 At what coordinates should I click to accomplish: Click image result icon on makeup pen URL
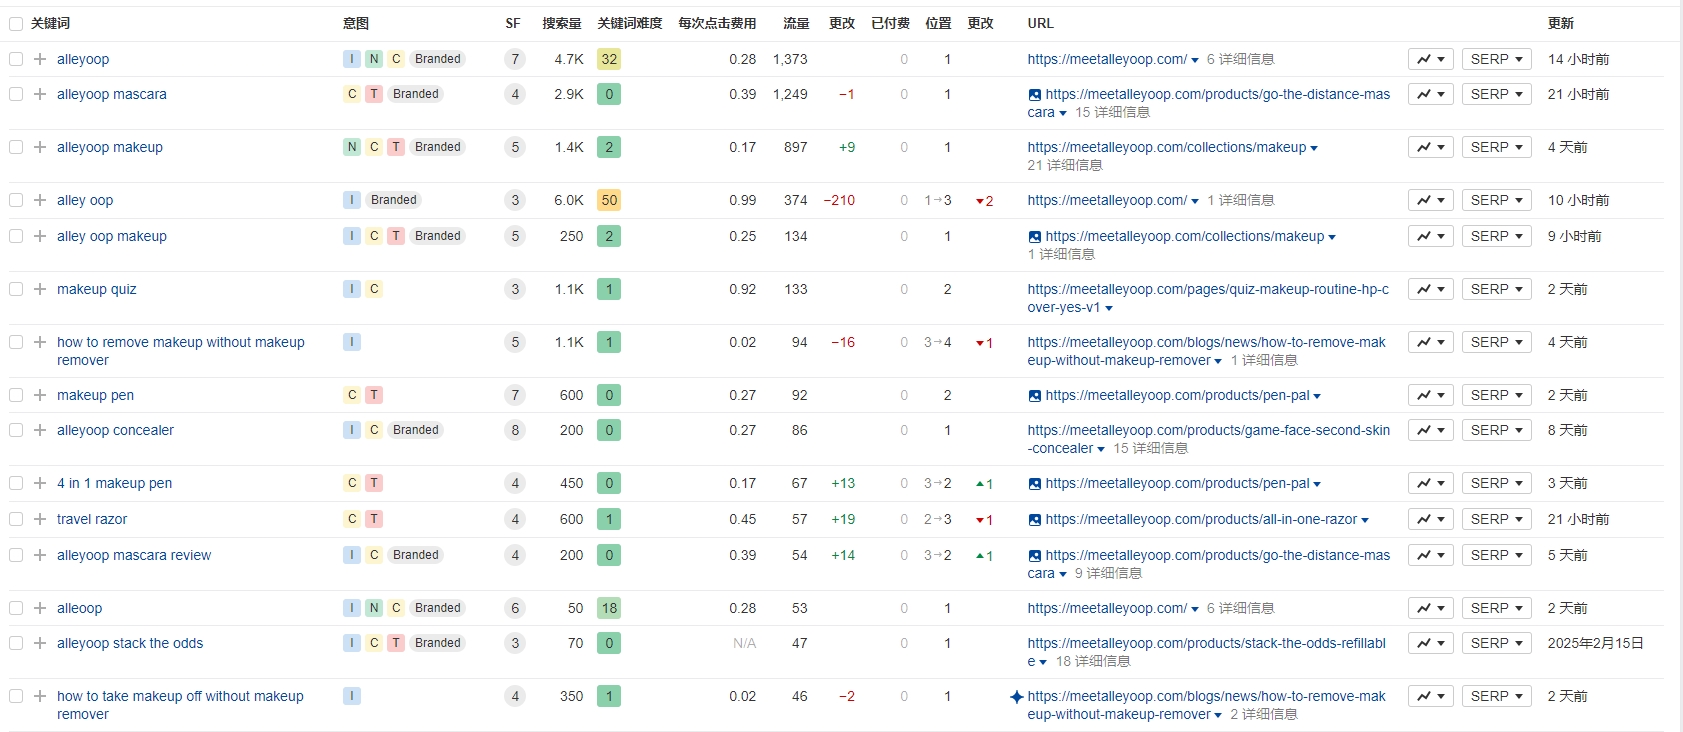point(1034,396)
